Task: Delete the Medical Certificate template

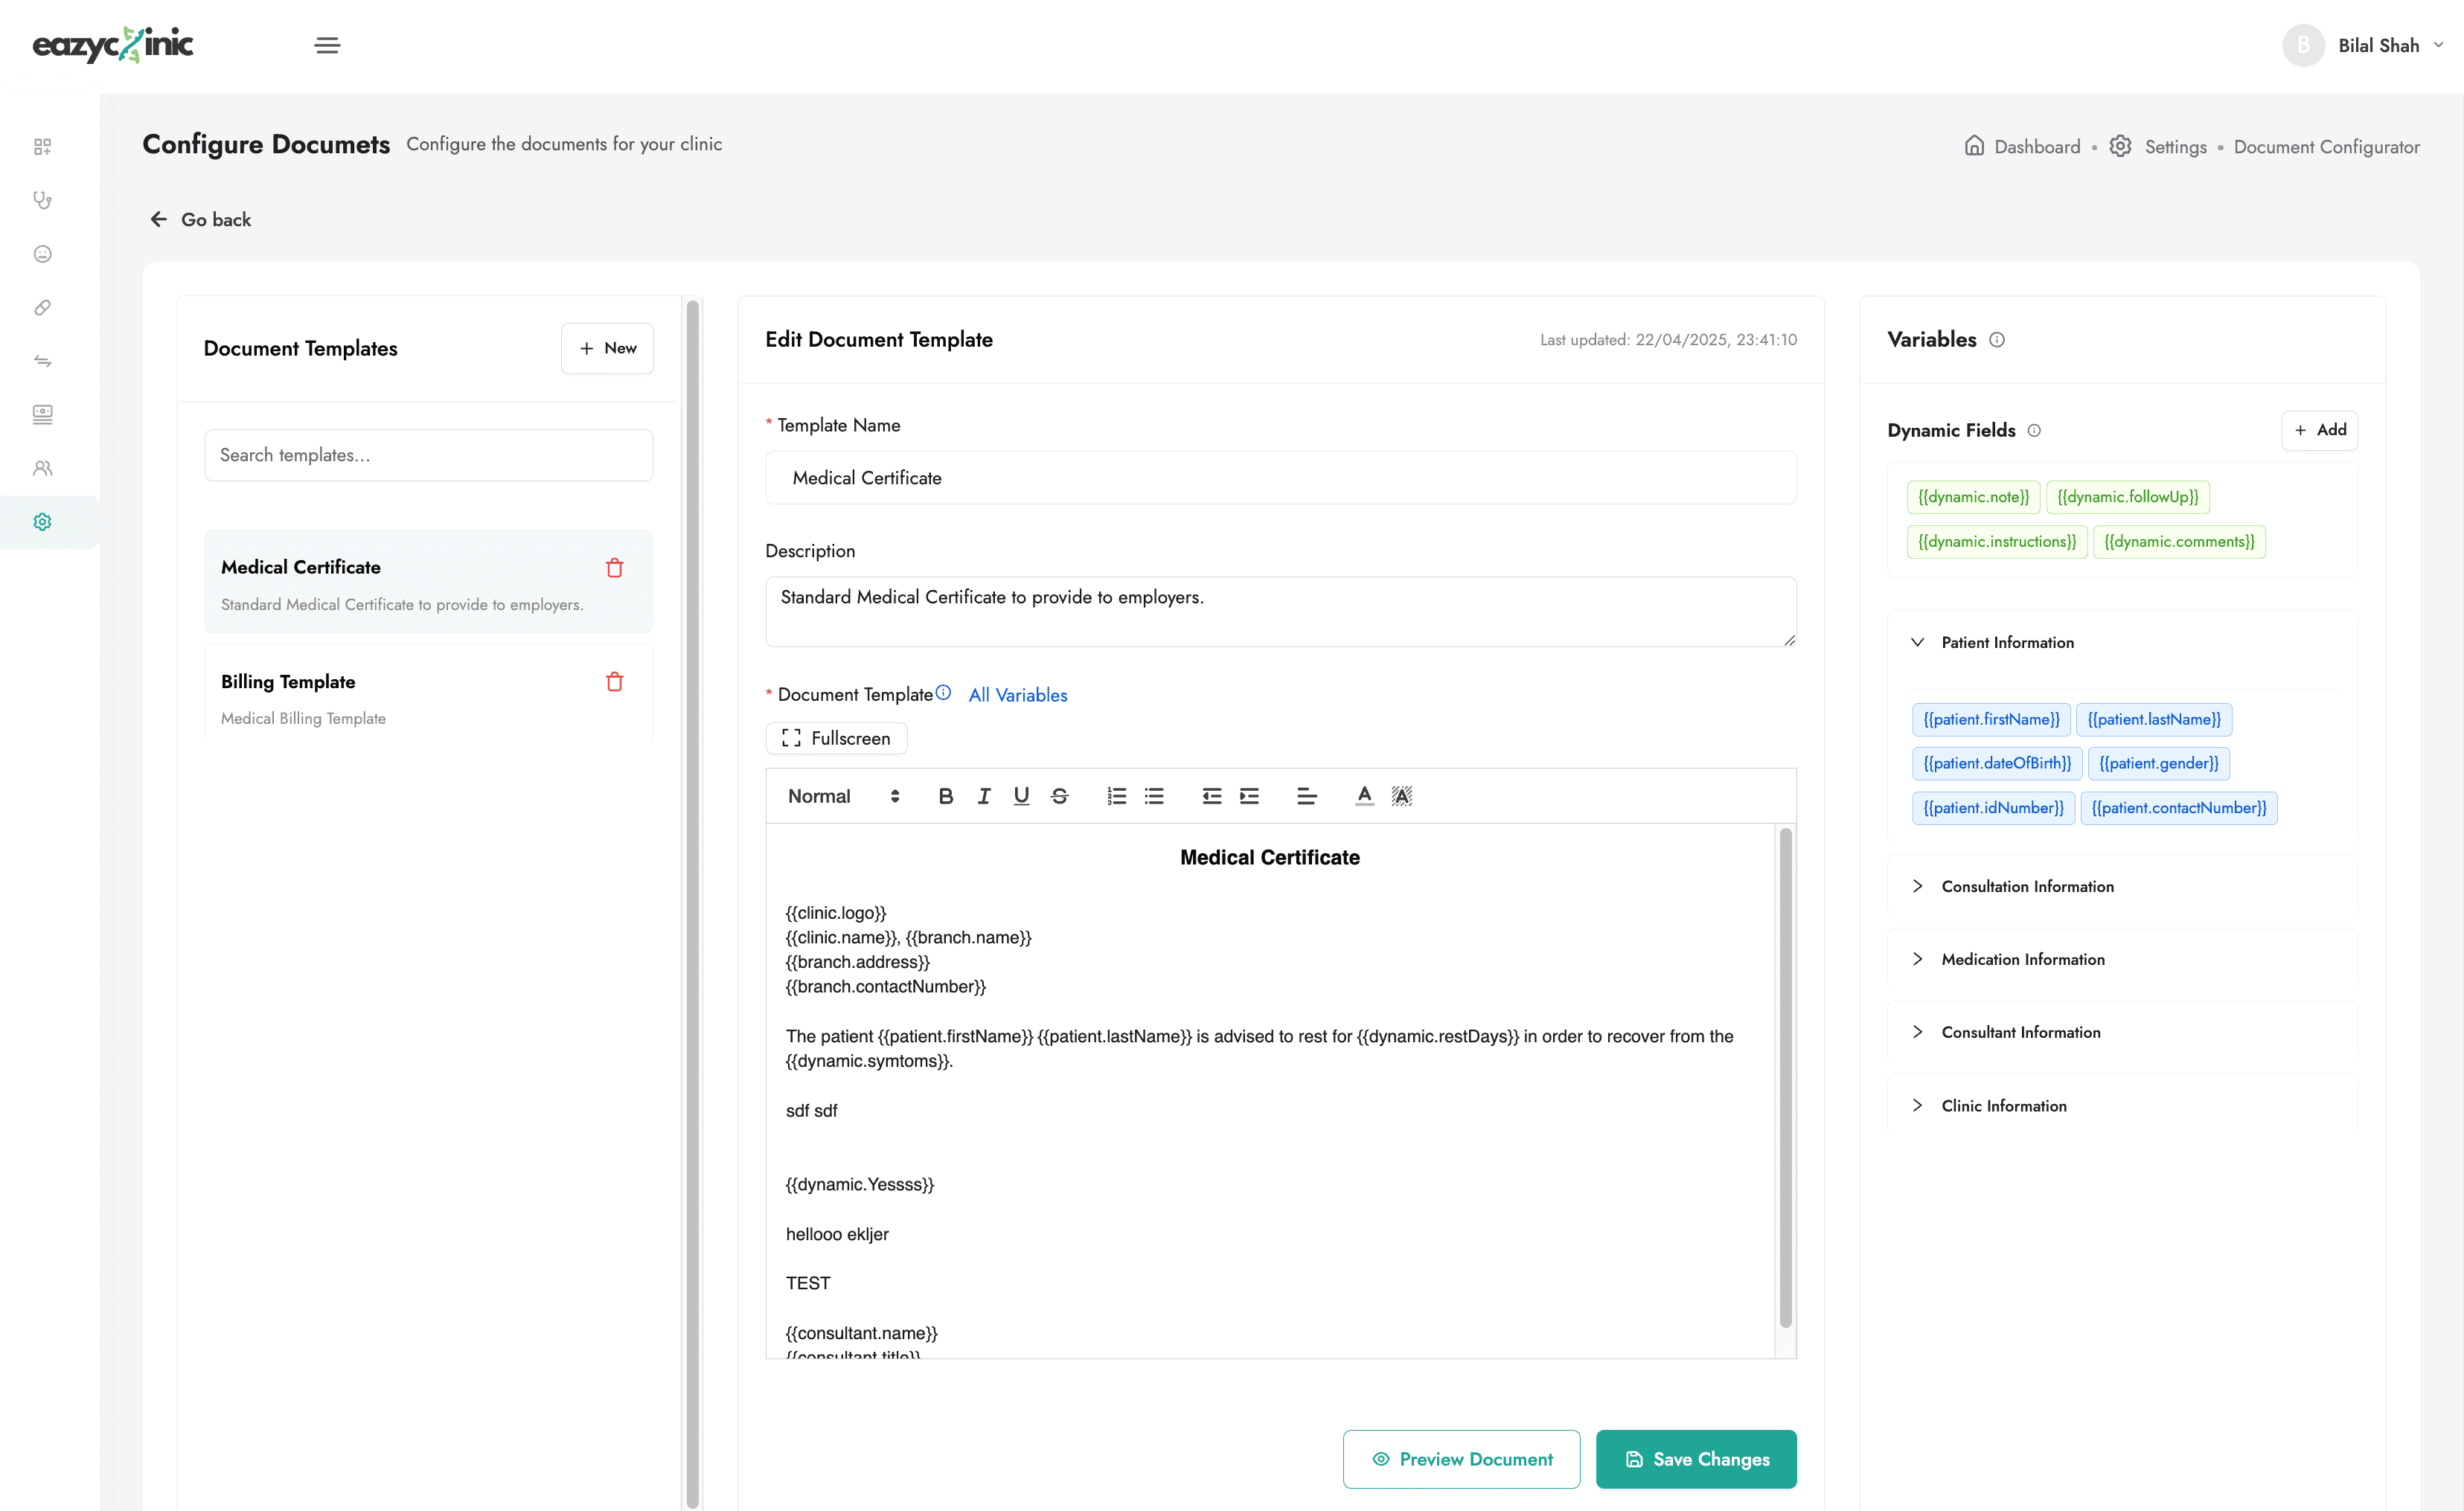Action: 614,568
